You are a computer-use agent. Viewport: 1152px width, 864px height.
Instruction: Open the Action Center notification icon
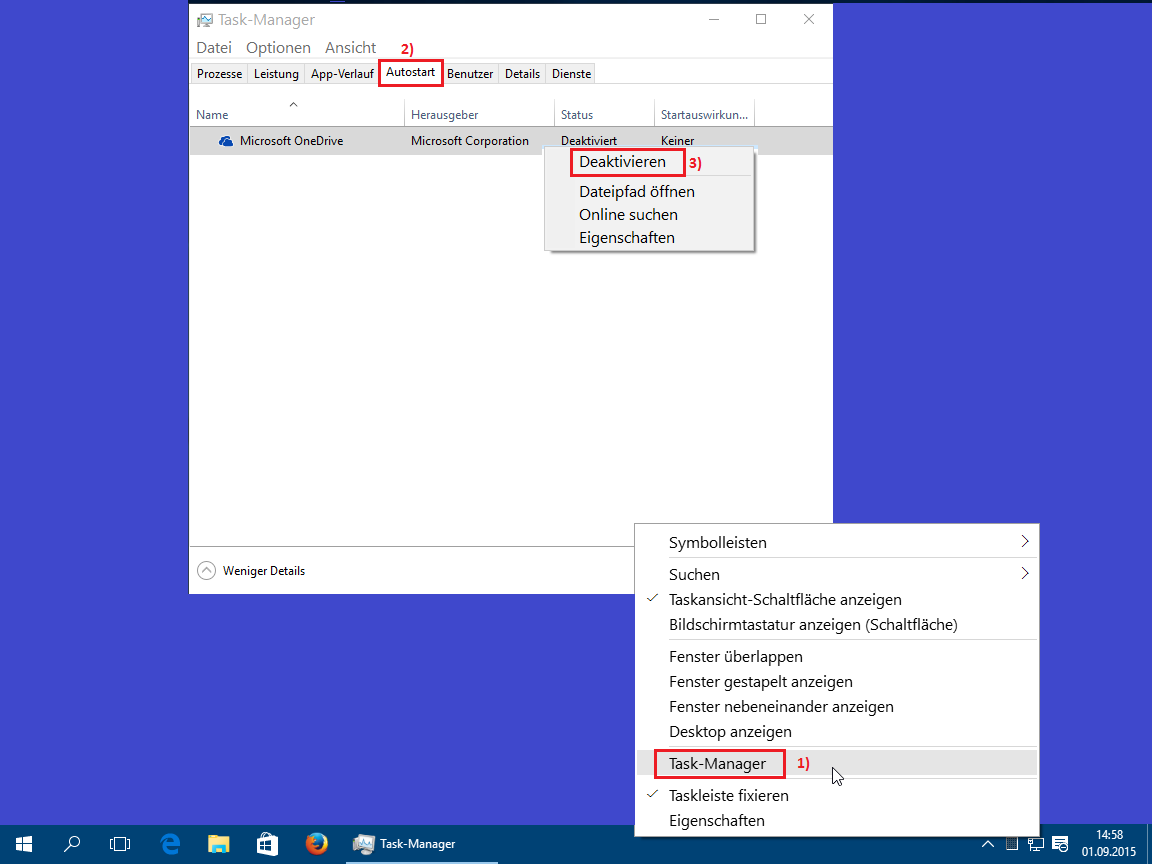point(1060,844)
